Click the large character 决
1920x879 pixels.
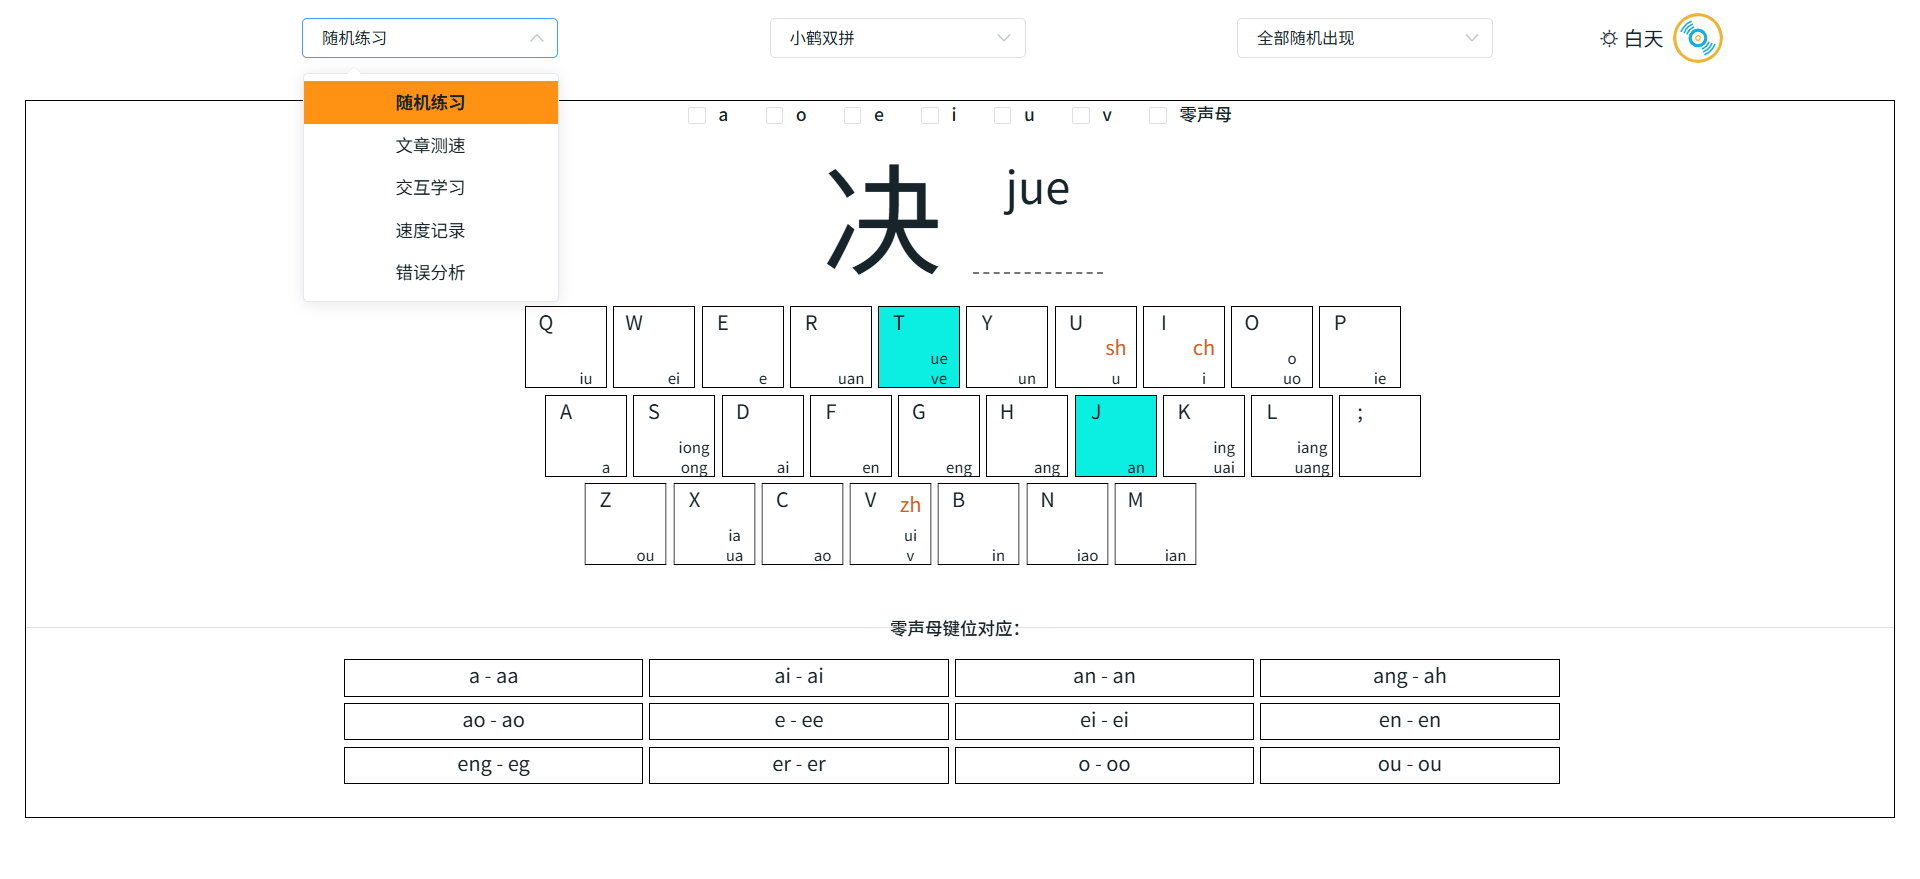coord(883,219)
